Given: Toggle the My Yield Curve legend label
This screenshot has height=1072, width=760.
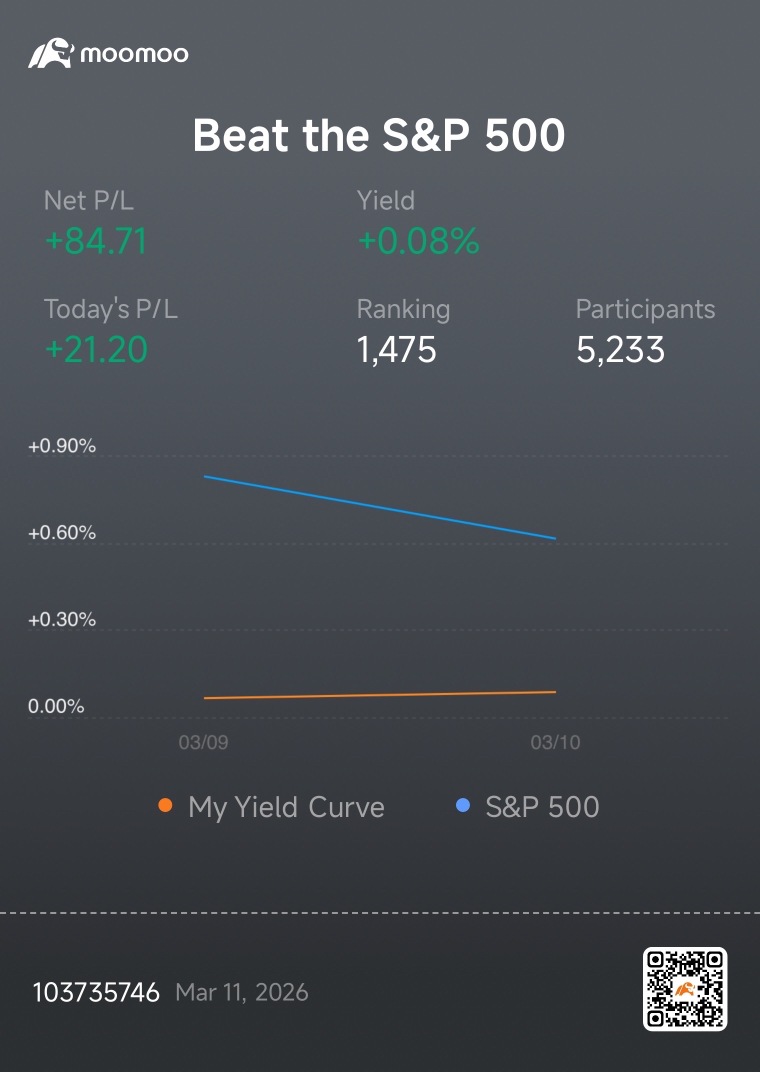Looking at the screenshot, I should (286, 807).
